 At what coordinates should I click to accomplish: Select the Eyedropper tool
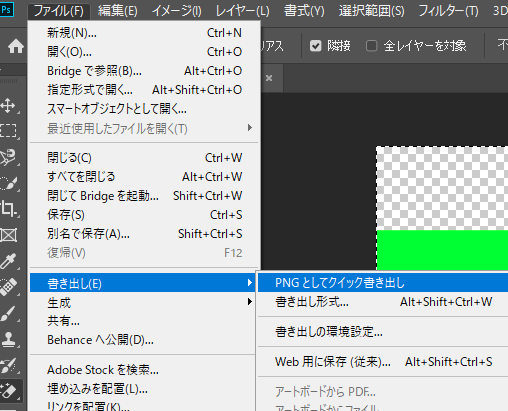pyautogui.click(x=8, y=261)
